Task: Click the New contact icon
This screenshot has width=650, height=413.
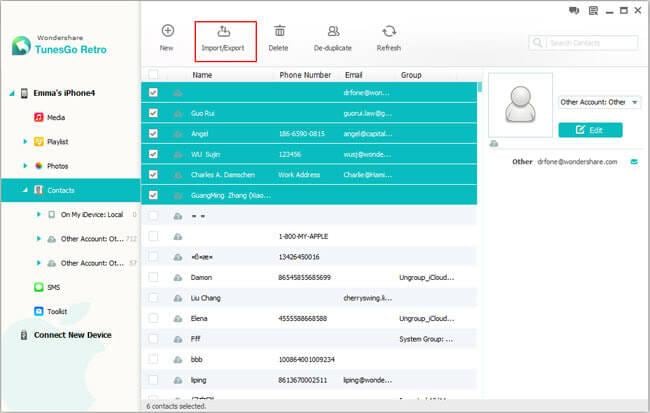Action: coord(167,31)
